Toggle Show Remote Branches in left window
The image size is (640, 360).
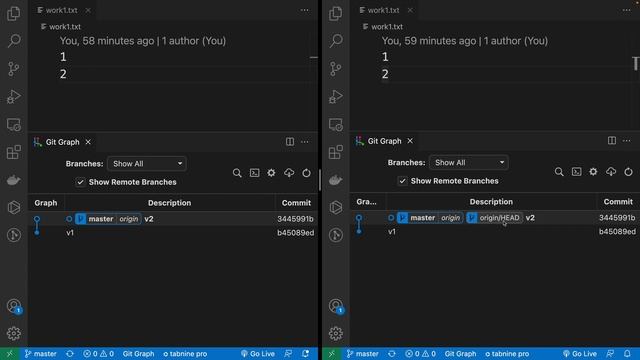click(x=80, y=182)
